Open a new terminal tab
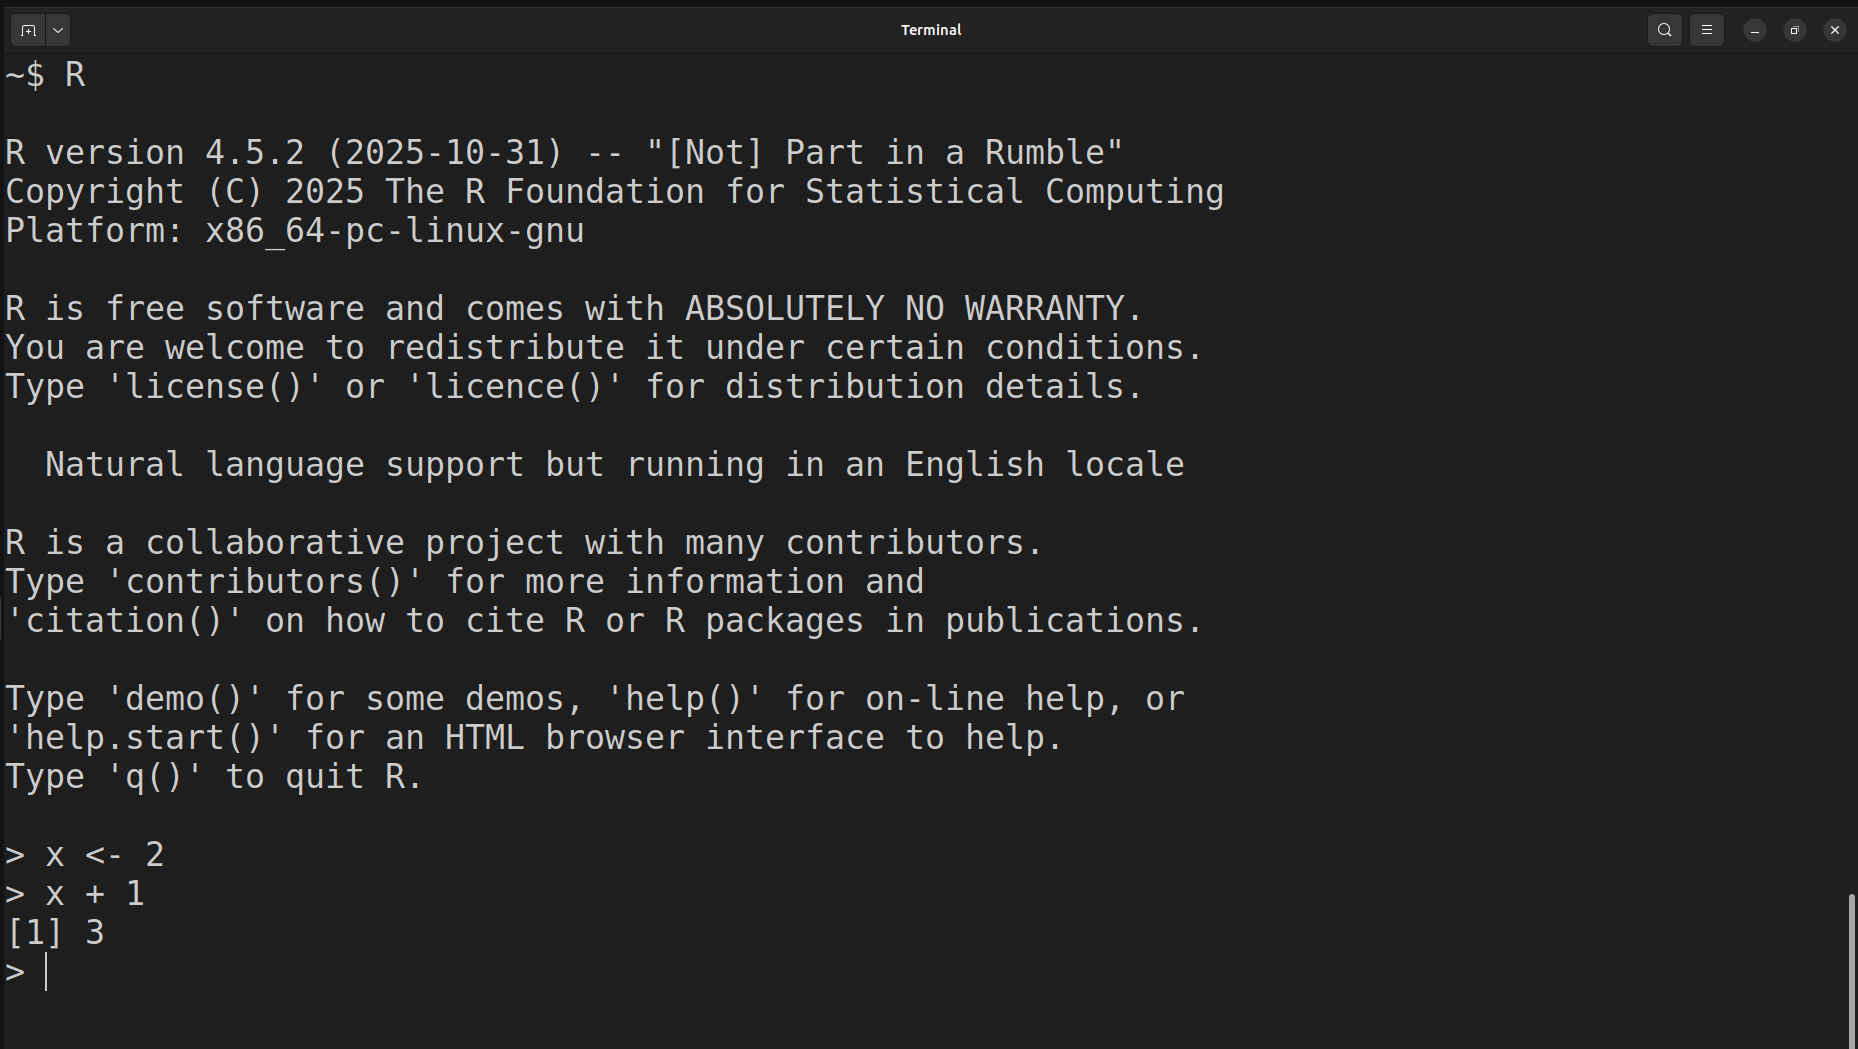Viewport: 1858px width, 1049px height. pos(28,30)
